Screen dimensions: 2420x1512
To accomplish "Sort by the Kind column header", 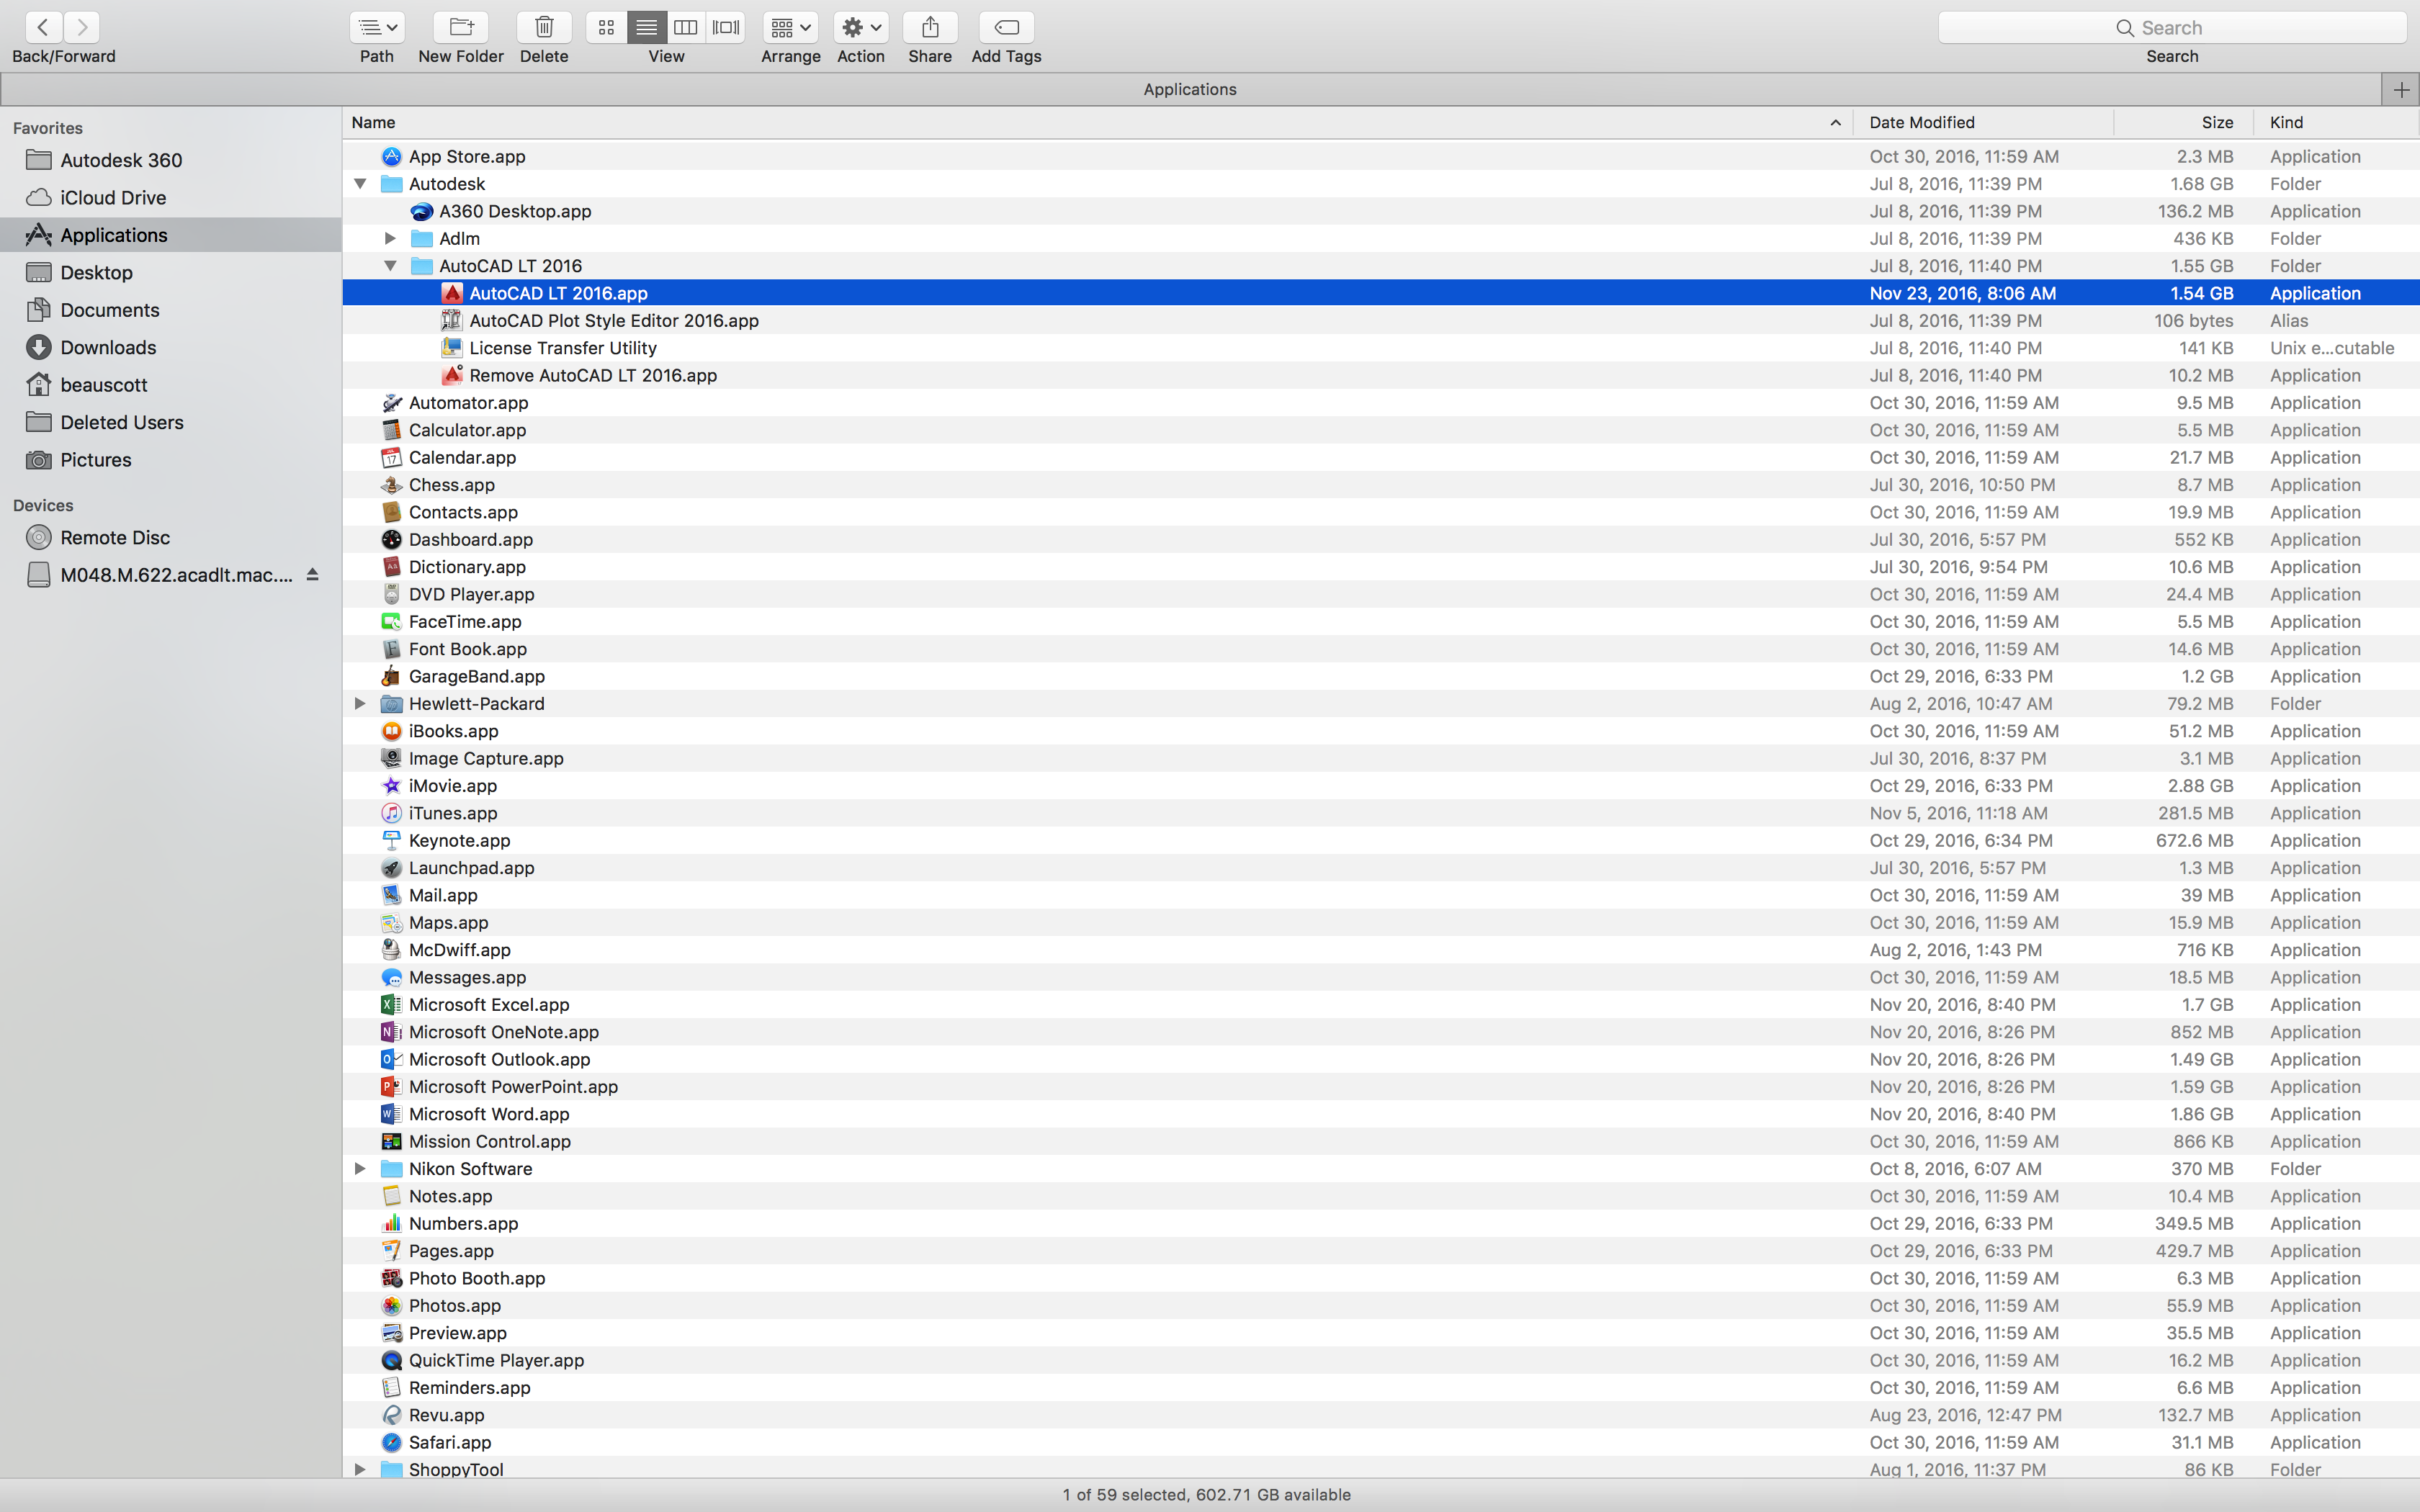I will point(2336,122).
